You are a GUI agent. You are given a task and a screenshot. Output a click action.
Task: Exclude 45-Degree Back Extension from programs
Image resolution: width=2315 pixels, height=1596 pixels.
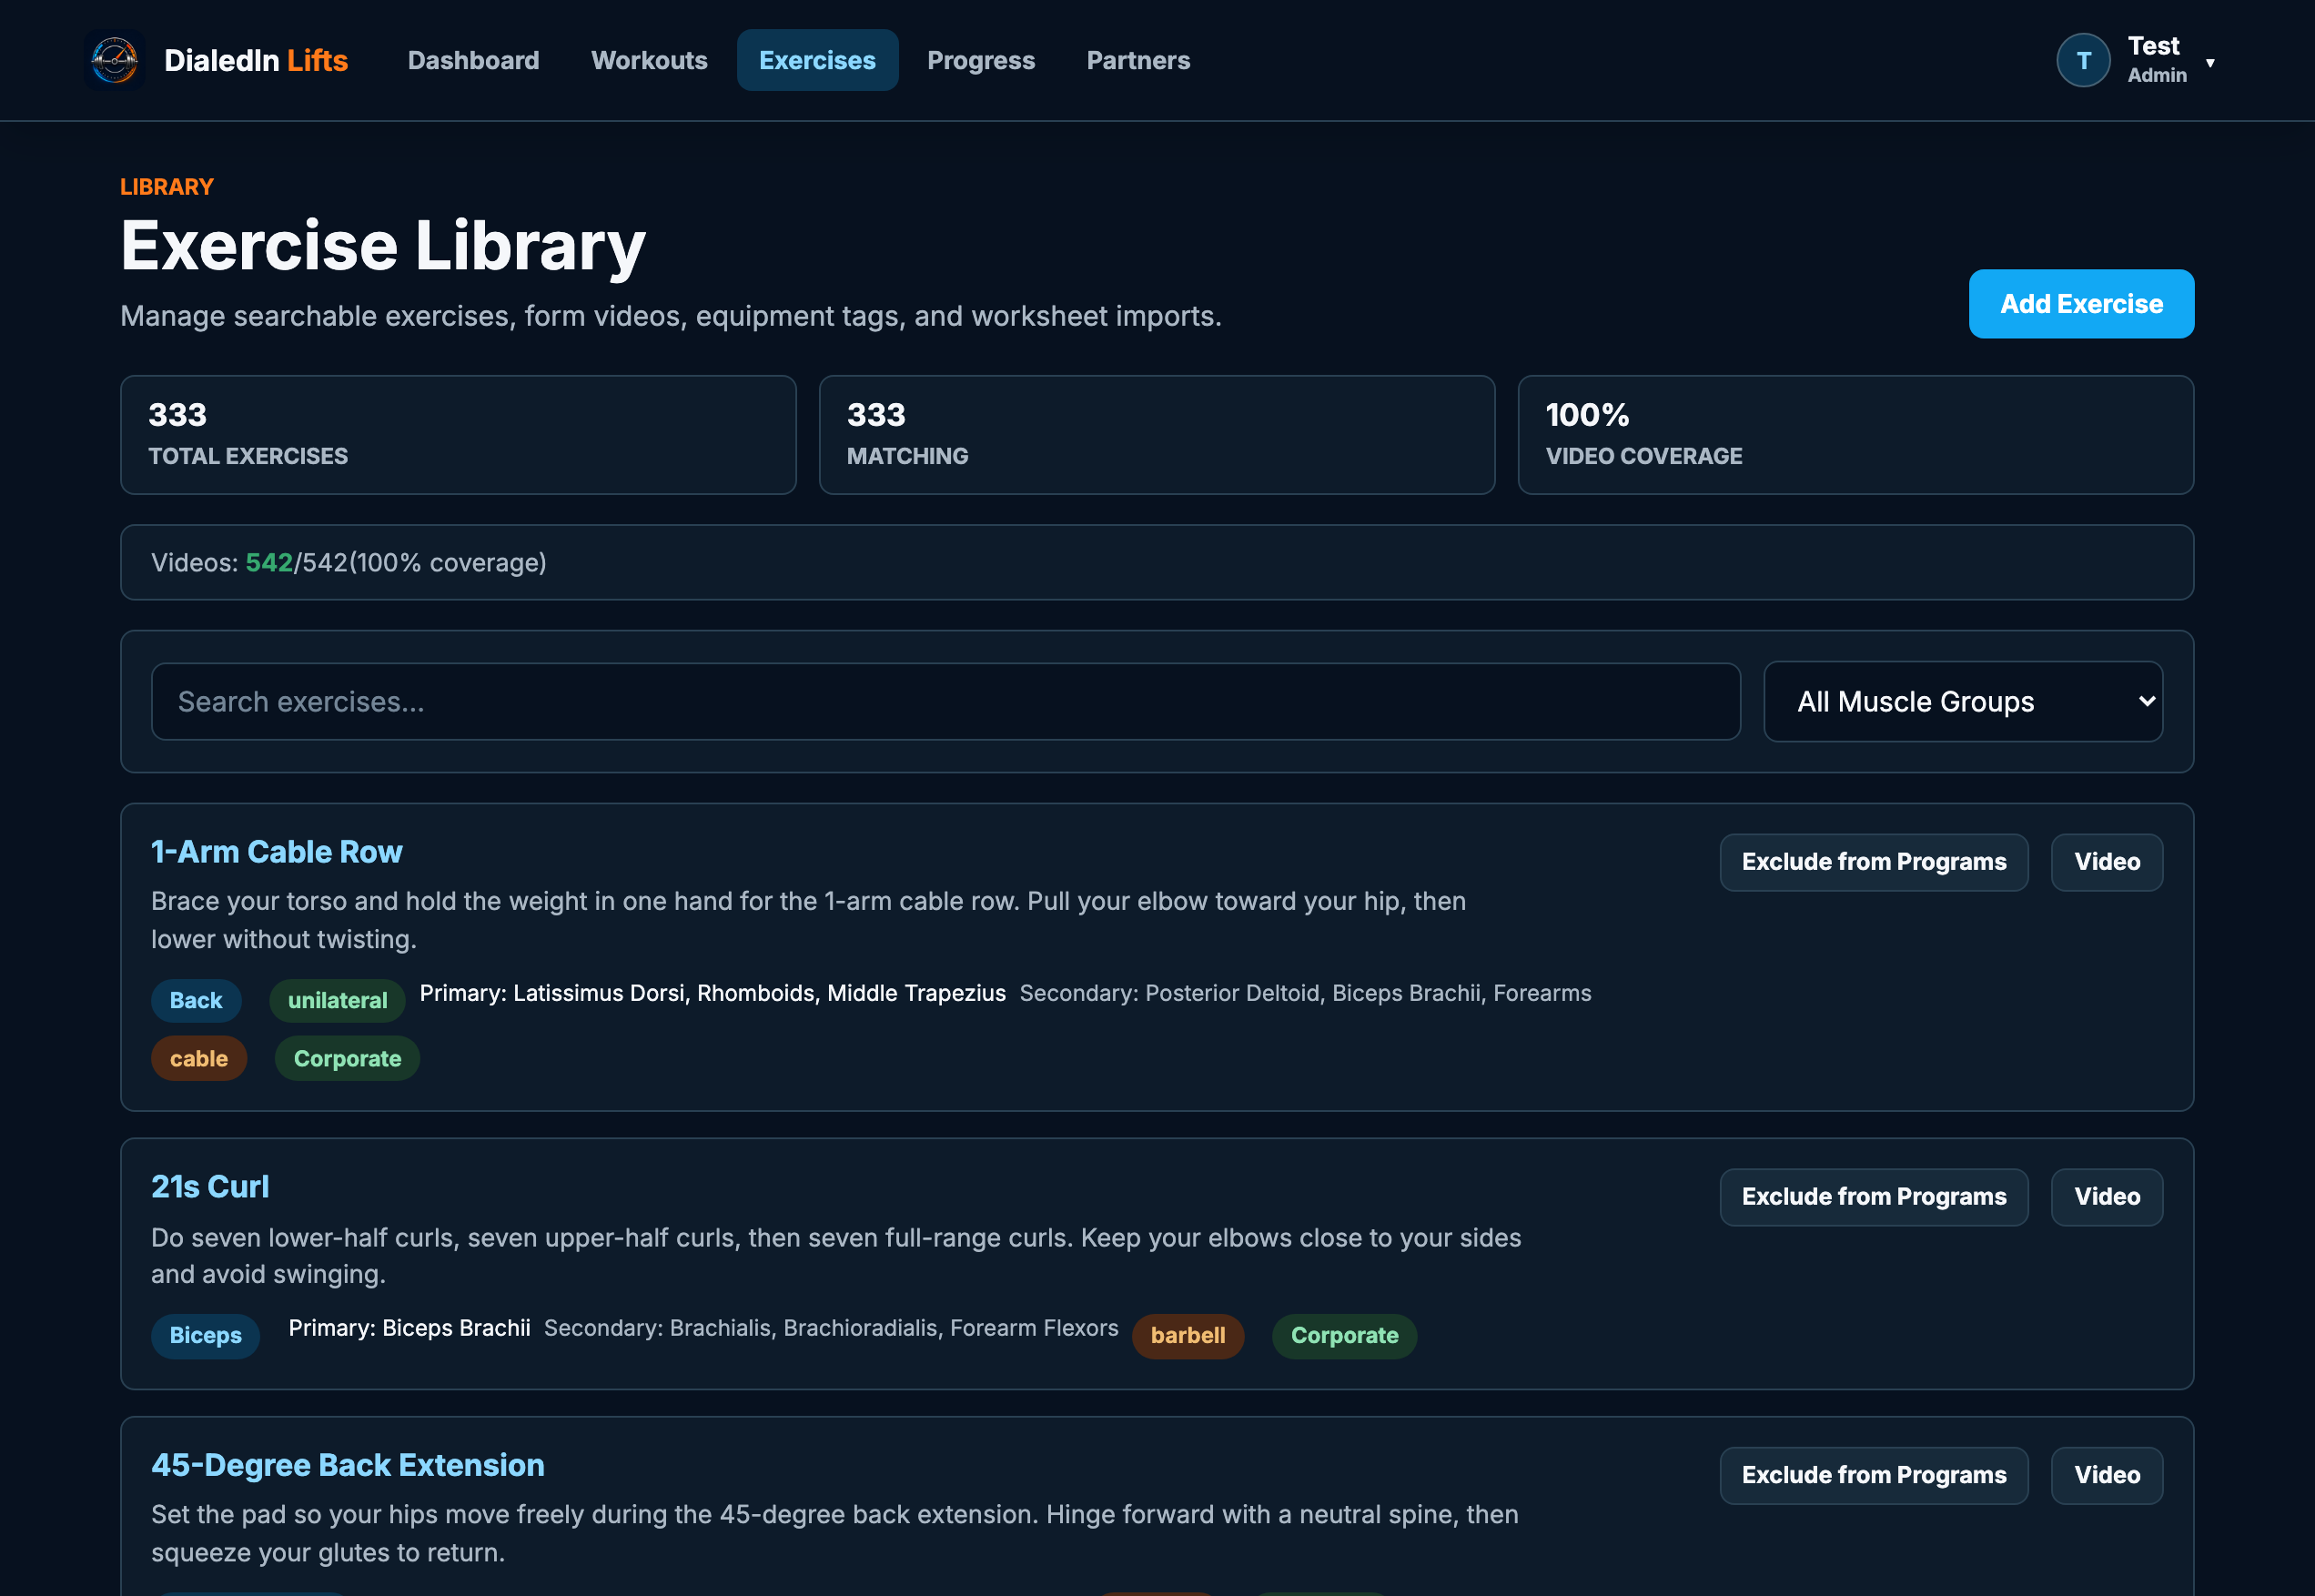click(1873, 1475)
